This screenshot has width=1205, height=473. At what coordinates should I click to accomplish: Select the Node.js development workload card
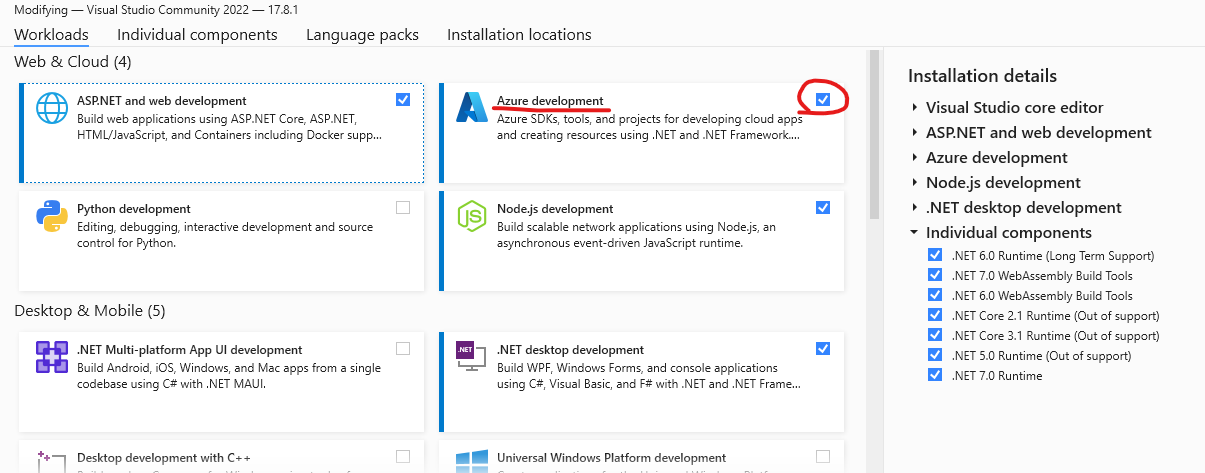641,241
